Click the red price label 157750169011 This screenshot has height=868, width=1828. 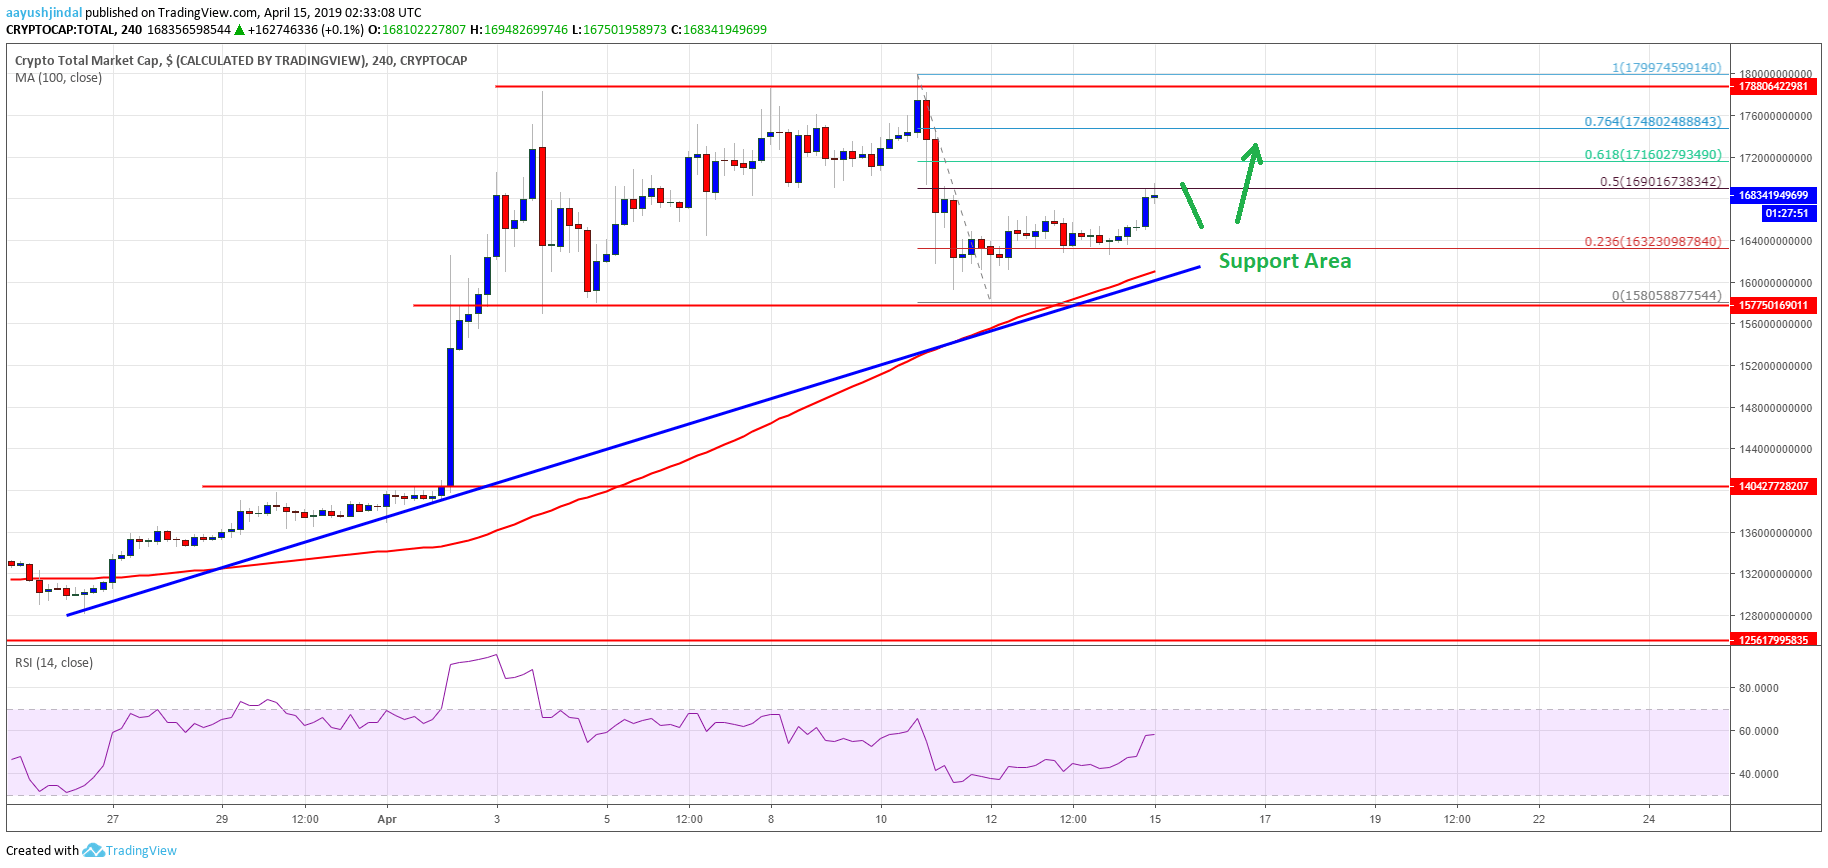[1773, 306]
